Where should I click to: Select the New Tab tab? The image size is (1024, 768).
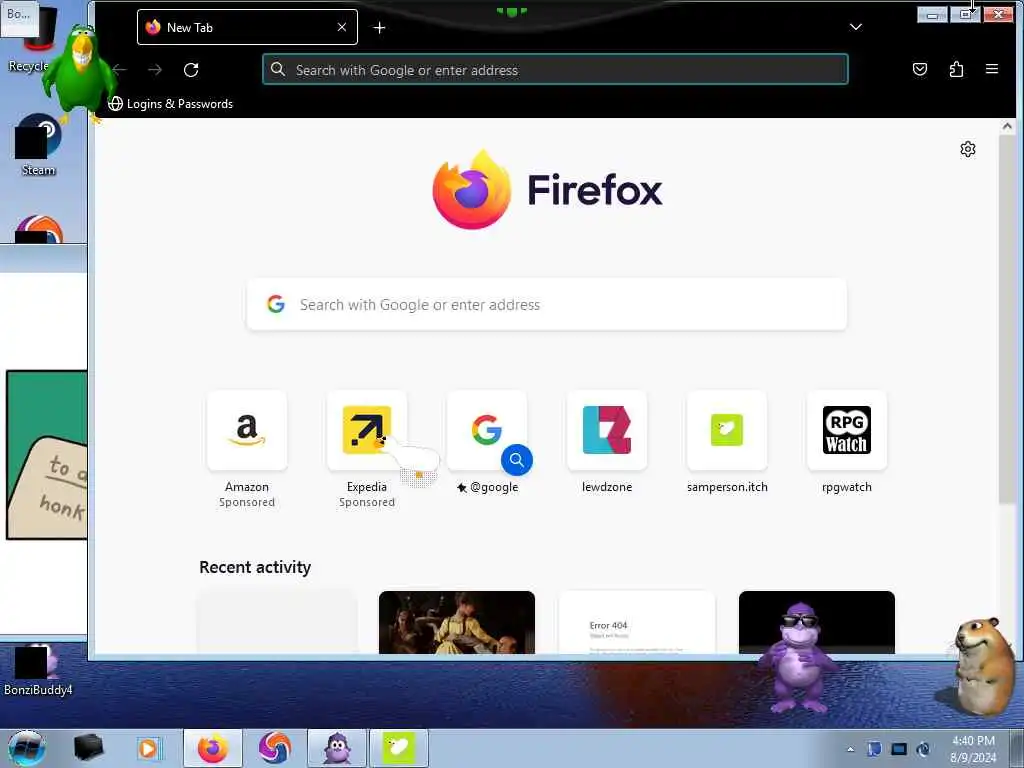coord(247,27)
